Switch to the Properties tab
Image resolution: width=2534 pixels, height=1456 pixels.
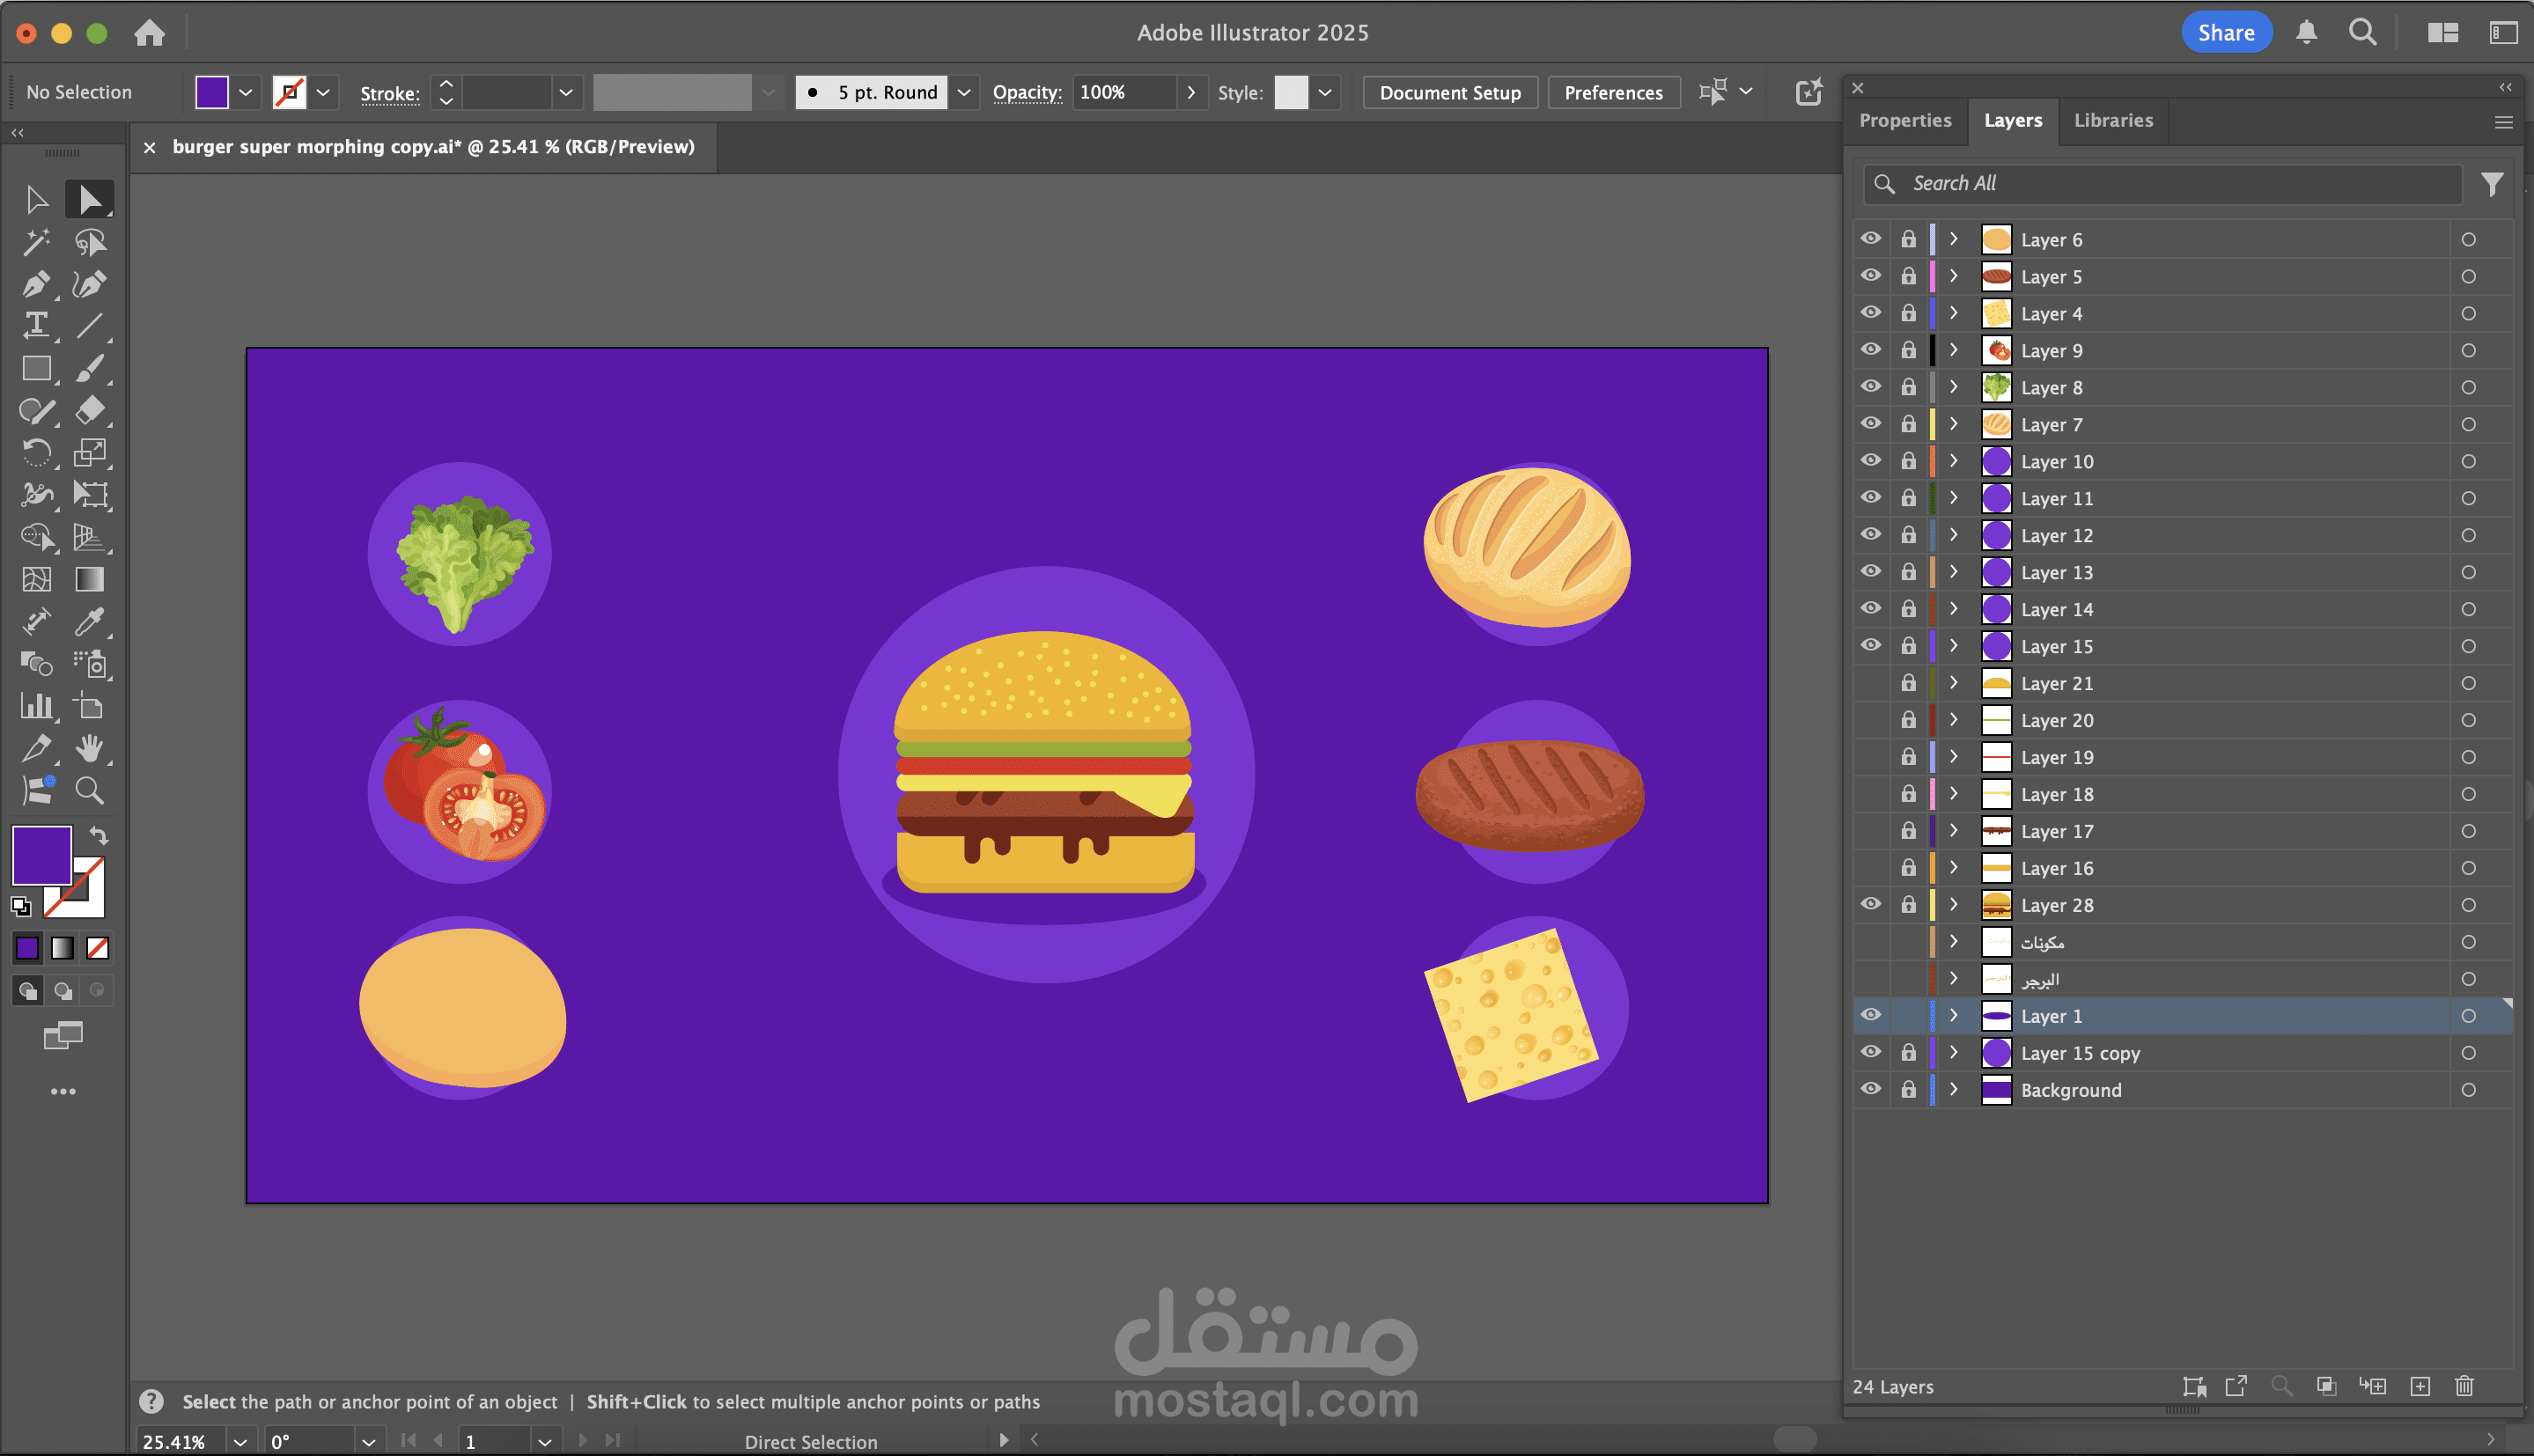tap(1905, 120)
